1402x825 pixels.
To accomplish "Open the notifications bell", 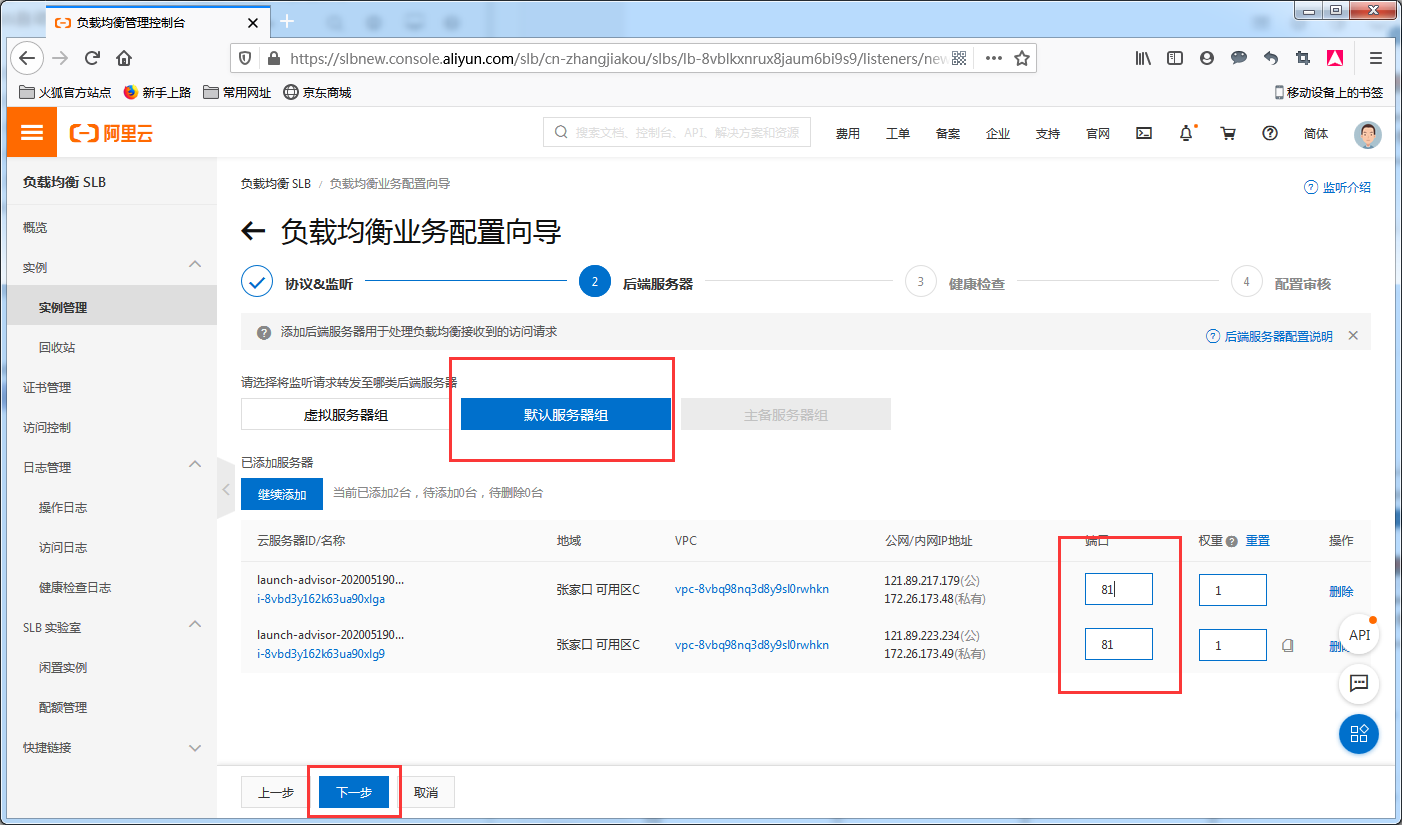I will coord(1186,133).
